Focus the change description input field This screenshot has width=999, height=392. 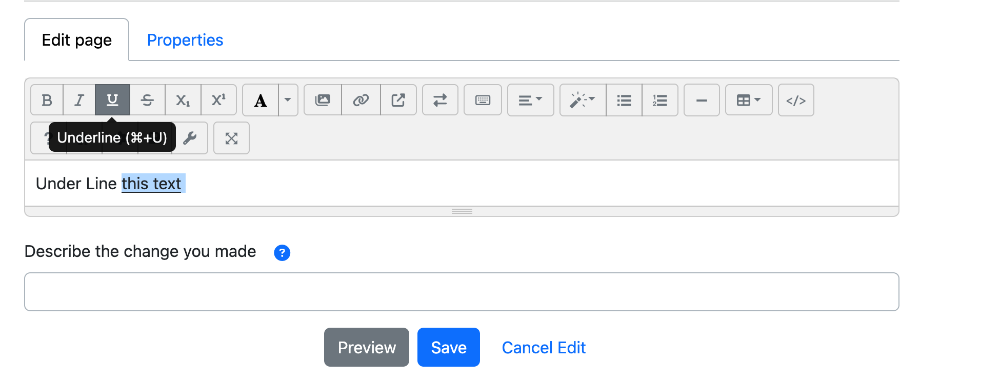(x=461, y=292)
